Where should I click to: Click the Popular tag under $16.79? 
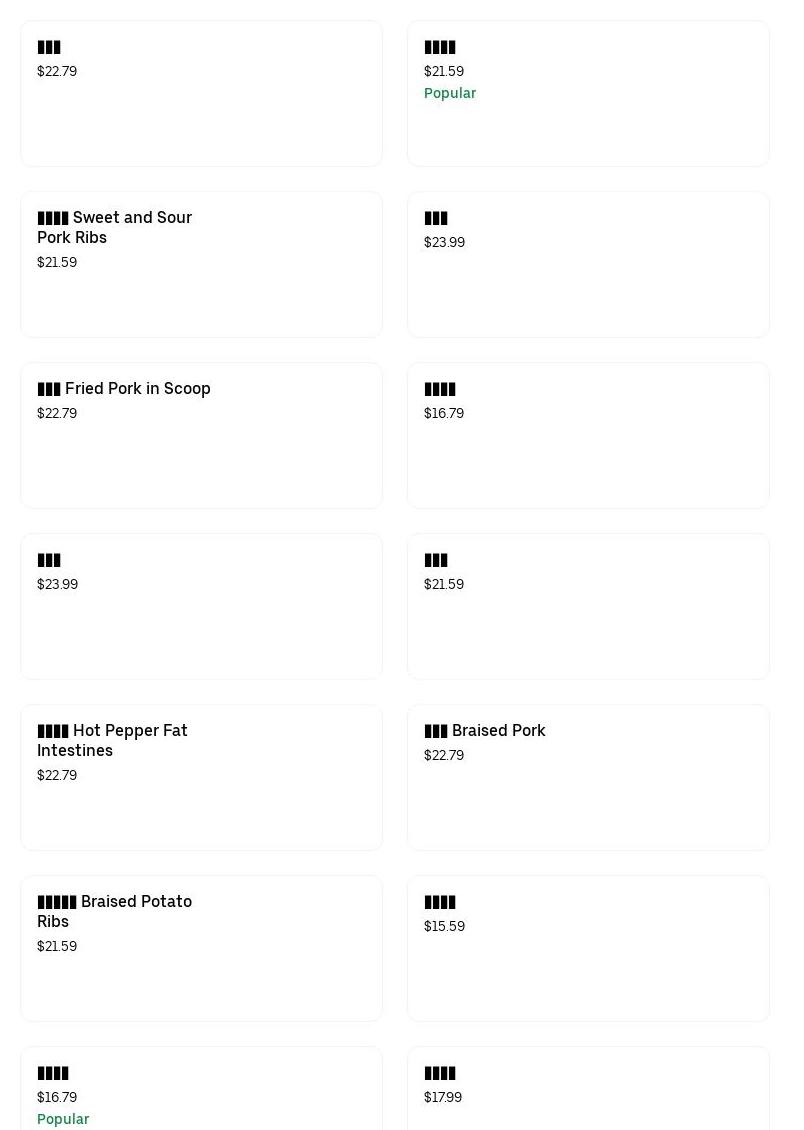(x=63, y=1119)
